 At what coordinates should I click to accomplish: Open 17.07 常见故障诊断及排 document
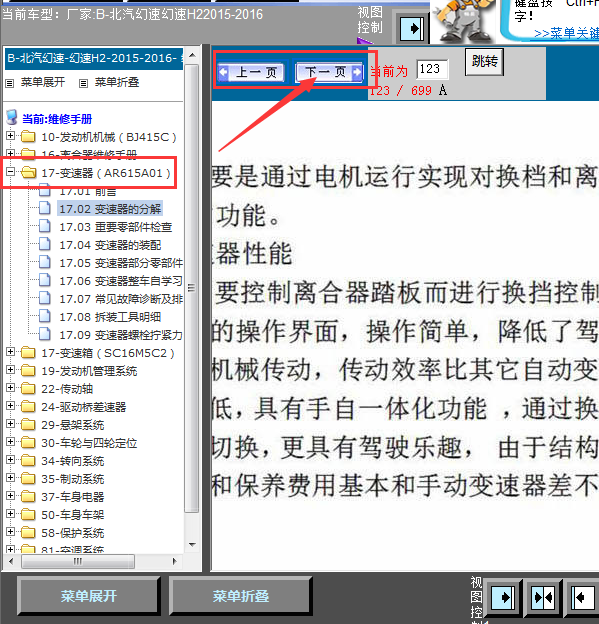click(x=121, y=299)
